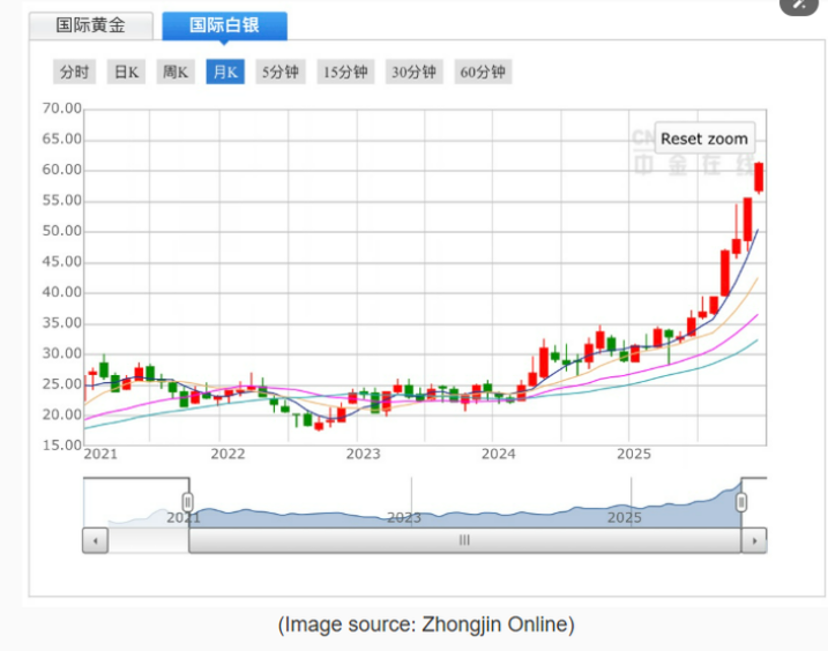Pick the 15分钟 interval button

pos(344,72)
